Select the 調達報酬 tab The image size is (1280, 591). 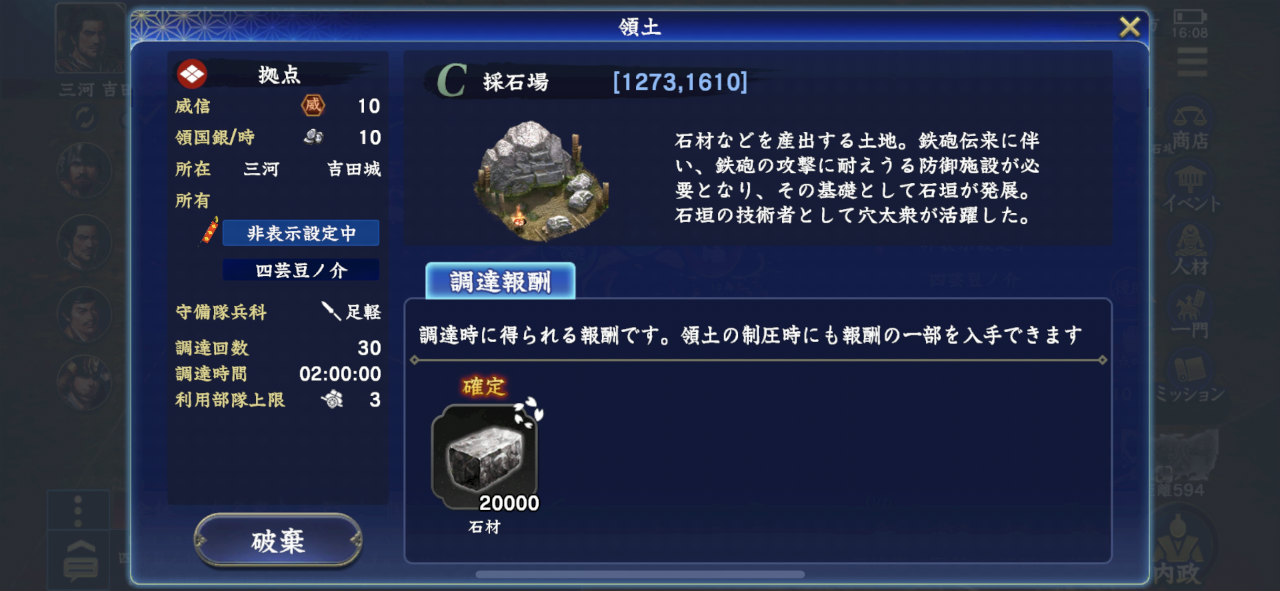[500, 281]
